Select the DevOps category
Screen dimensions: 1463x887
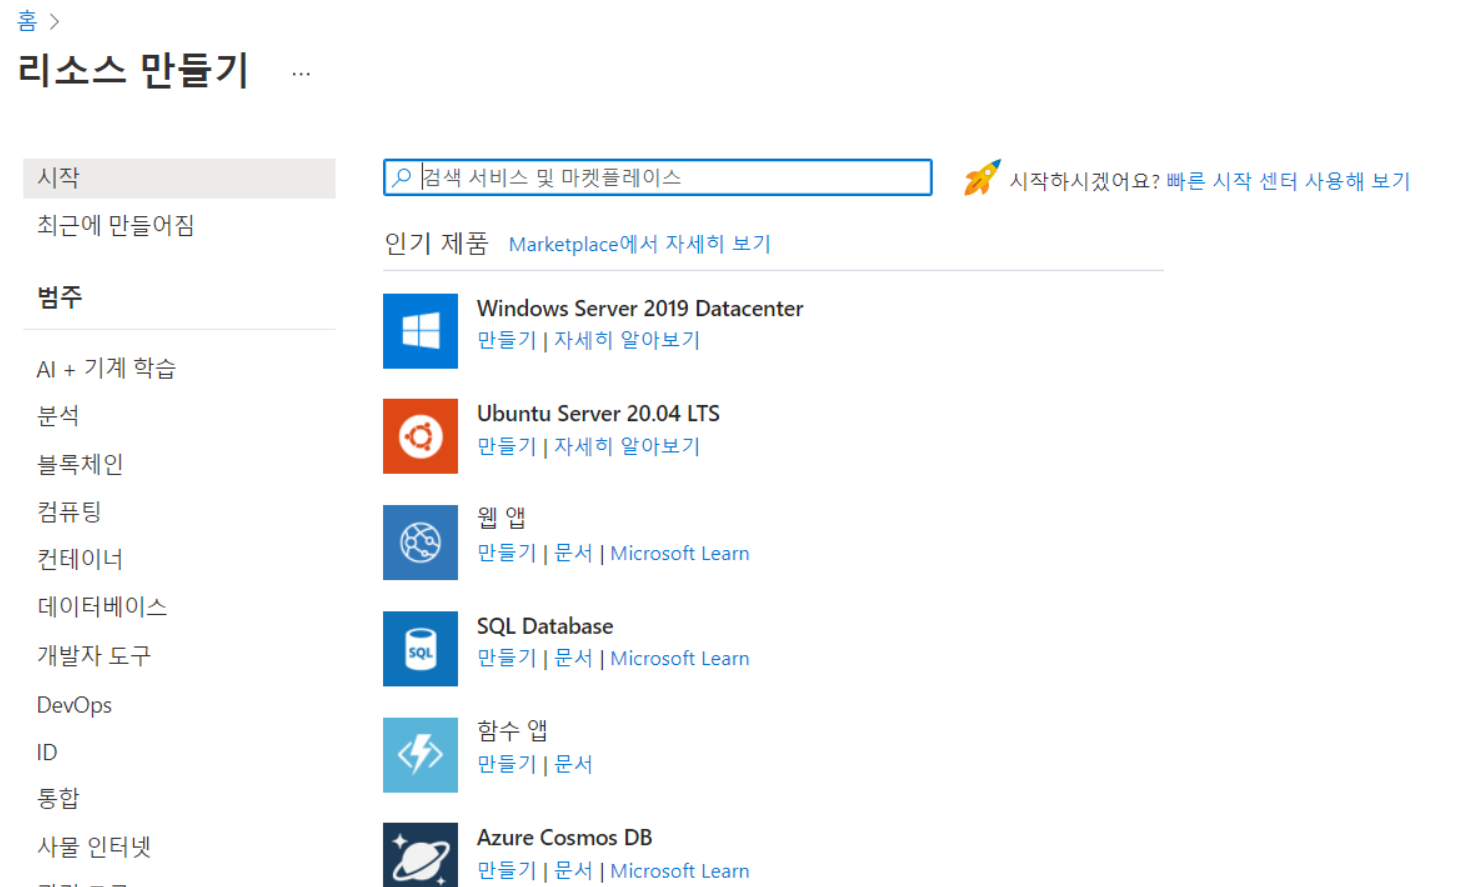point(74,705)
